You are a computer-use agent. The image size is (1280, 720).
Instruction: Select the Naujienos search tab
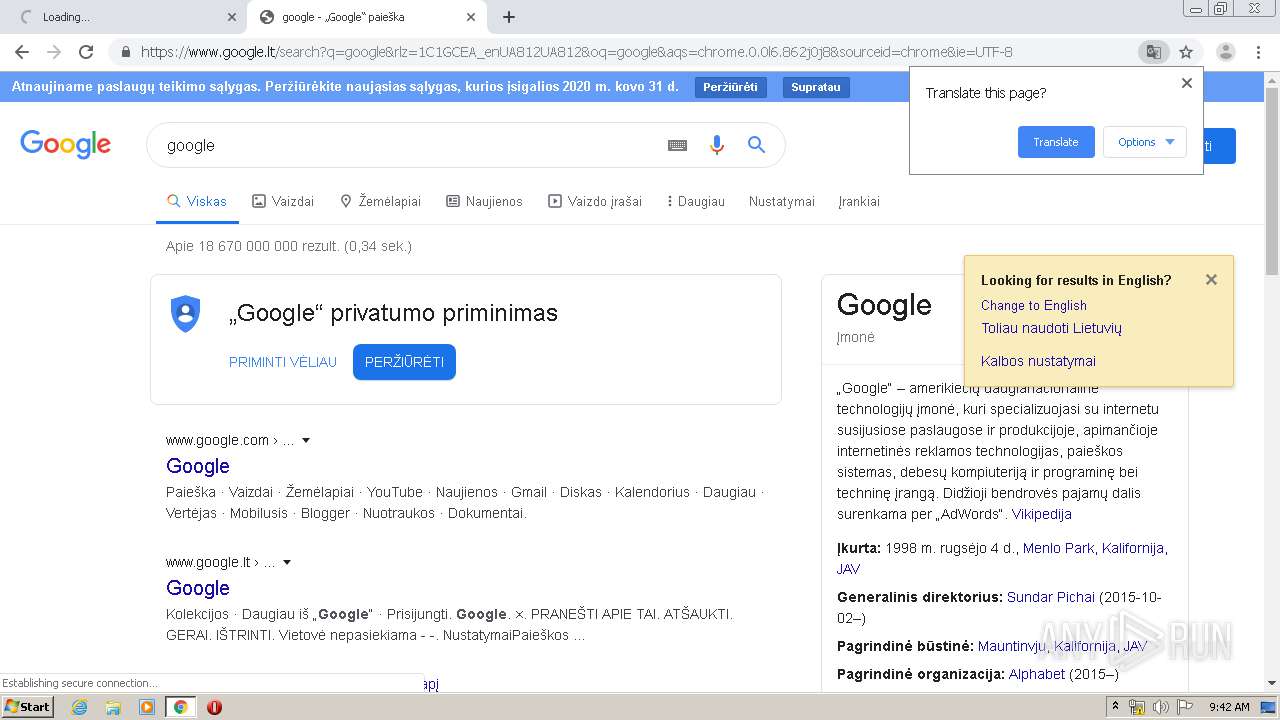coord(484,201)
